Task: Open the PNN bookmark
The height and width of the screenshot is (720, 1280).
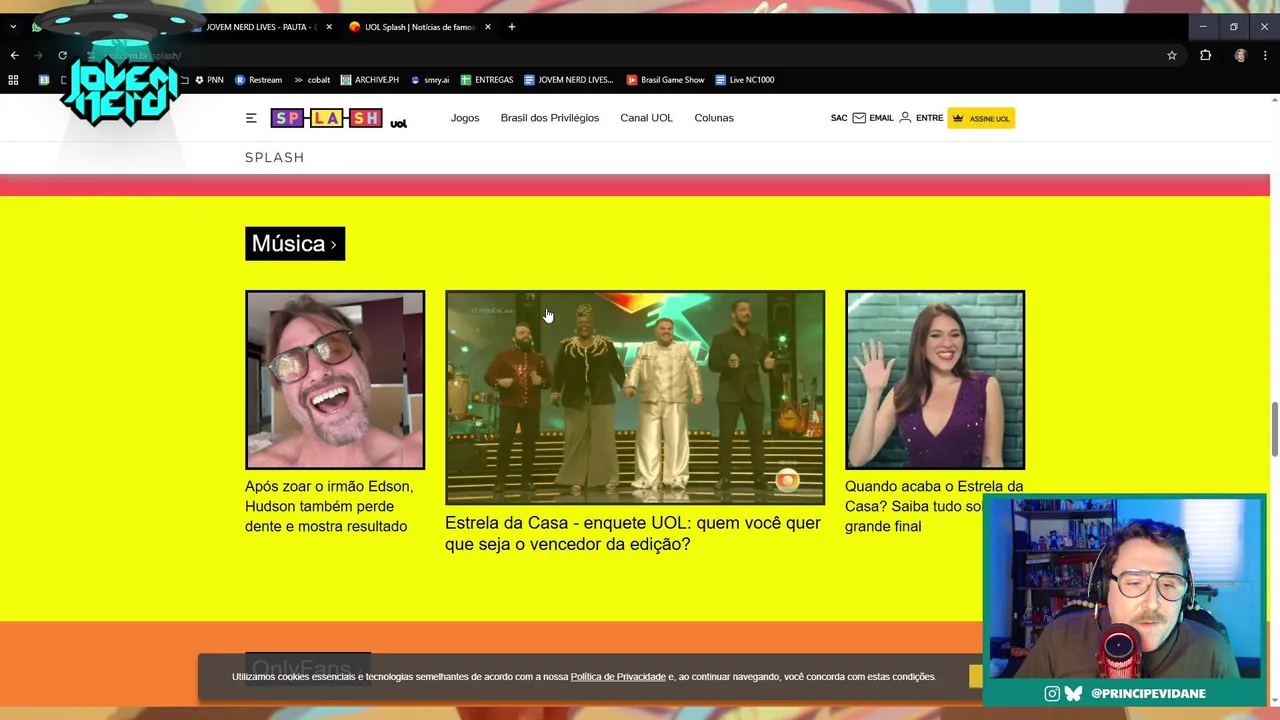Action: [209, 80]
